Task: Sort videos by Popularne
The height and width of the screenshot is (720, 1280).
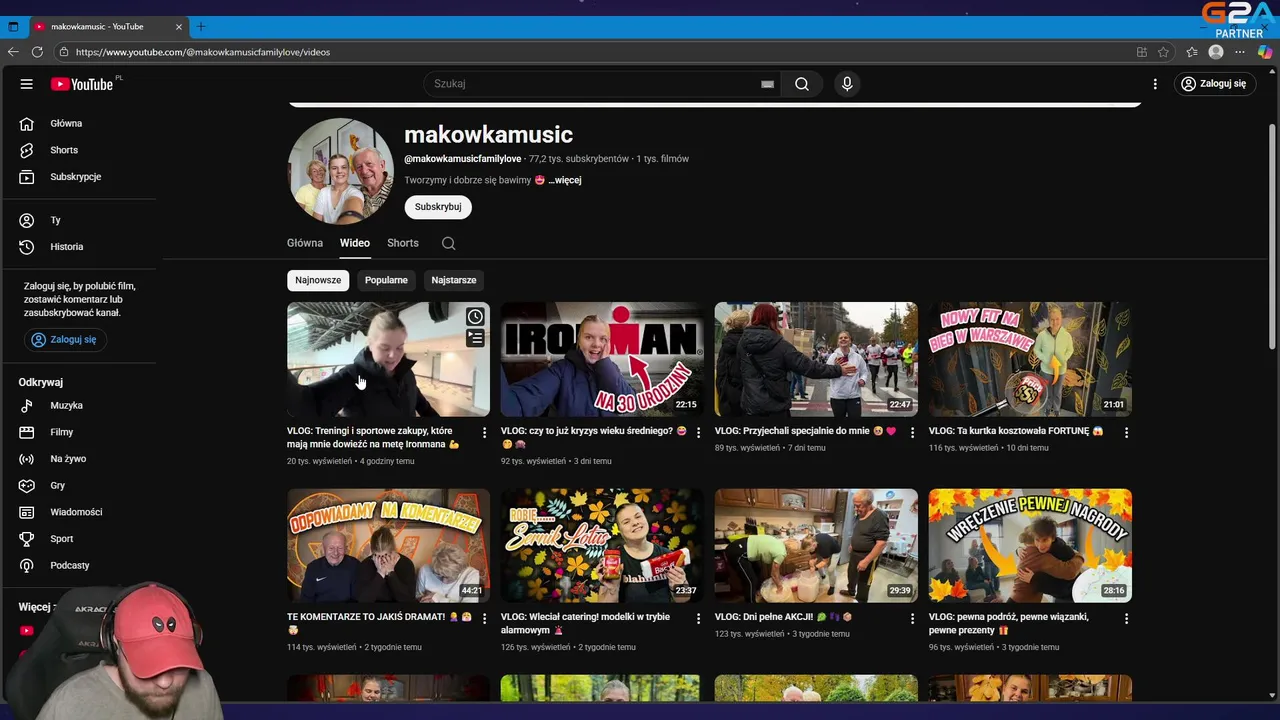Action: pyautogui.click(x=386, y=280)
